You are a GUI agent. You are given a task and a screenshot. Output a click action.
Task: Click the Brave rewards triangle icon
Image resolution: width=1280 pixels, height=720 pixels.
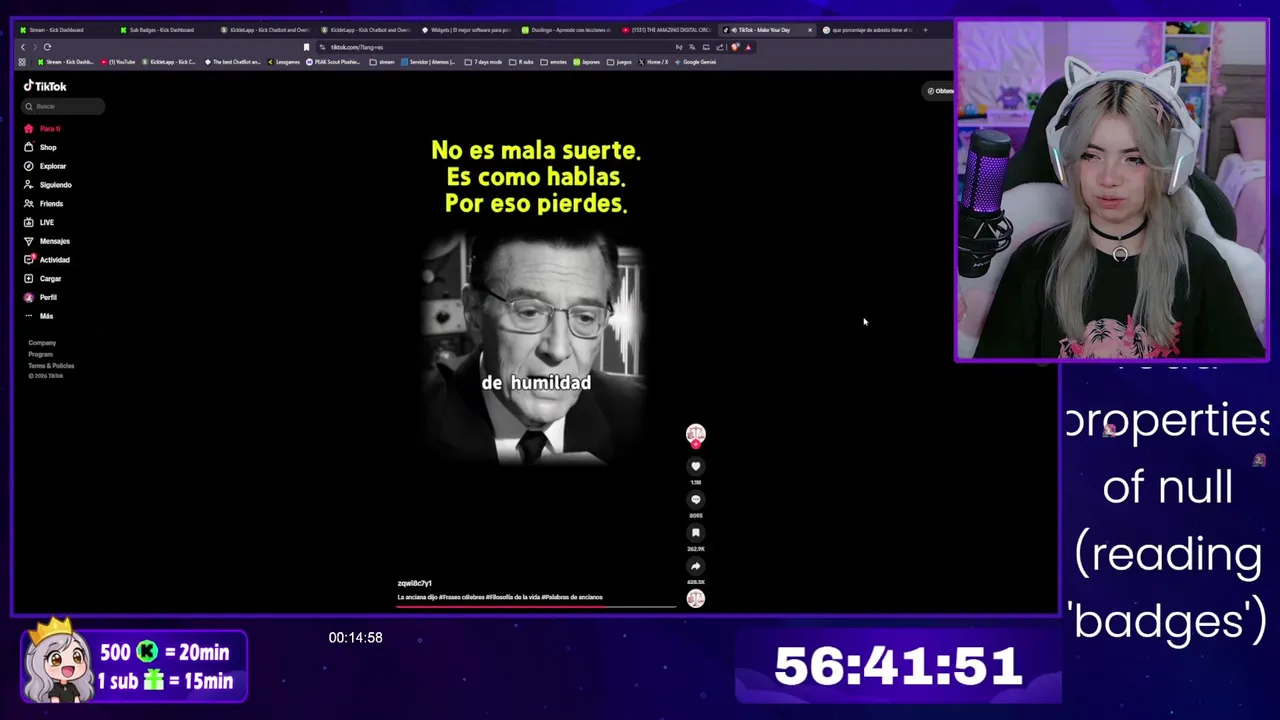[x=748, y=47]
